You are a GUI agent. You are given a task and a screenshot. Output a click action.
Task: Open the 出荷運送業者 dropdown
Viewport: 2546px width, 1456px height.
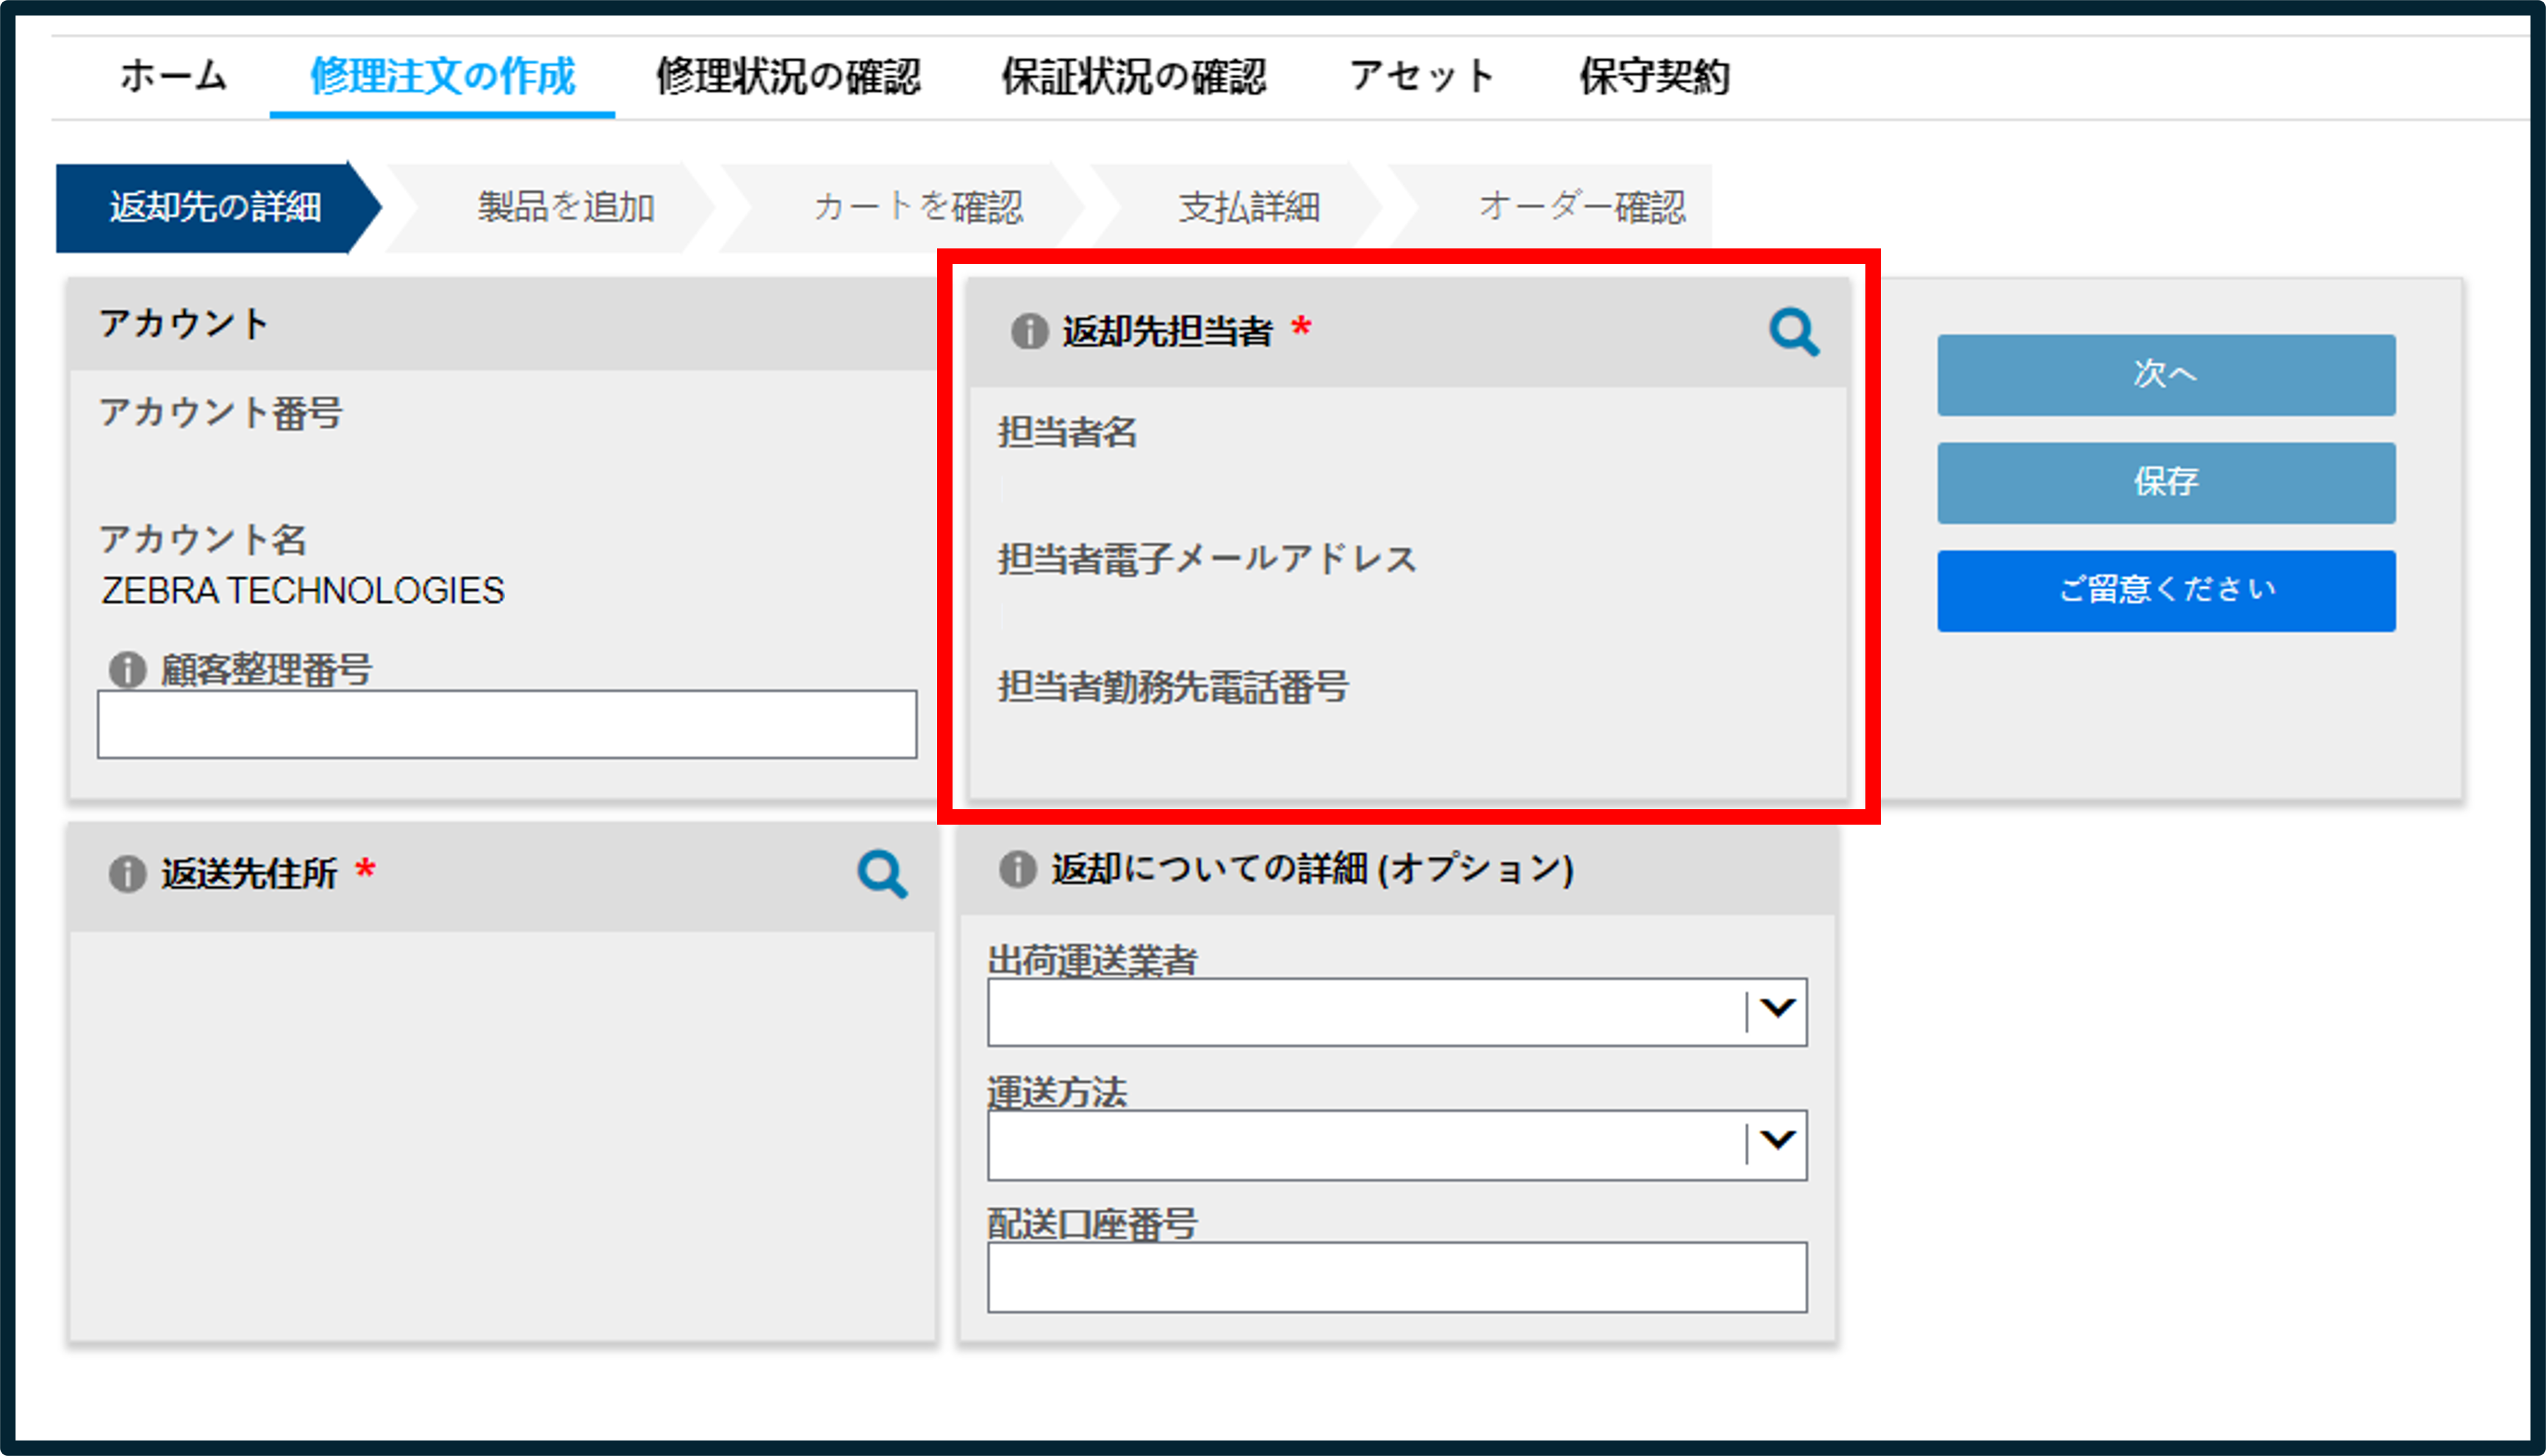[x=1397, y=1012]
